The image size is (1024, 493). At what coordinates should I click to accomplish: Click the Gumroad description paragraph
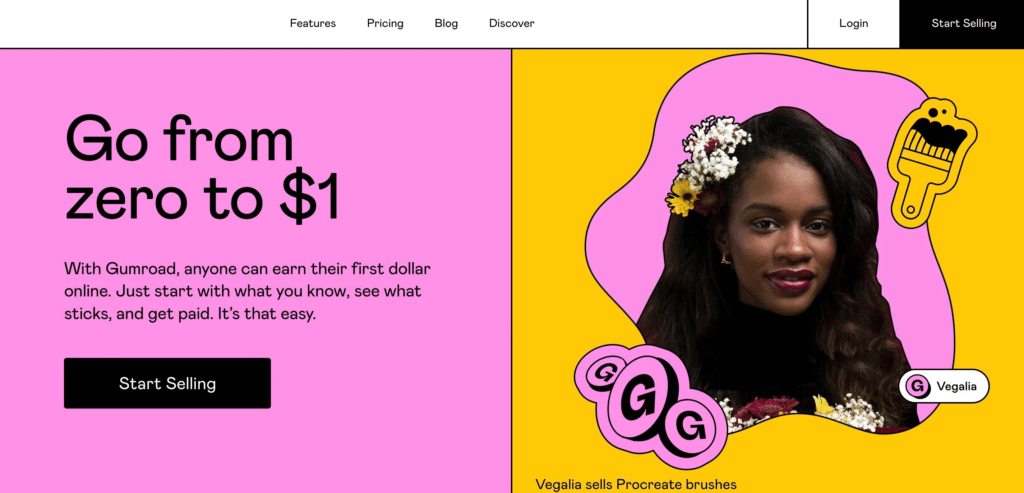[x=248, y=291]
